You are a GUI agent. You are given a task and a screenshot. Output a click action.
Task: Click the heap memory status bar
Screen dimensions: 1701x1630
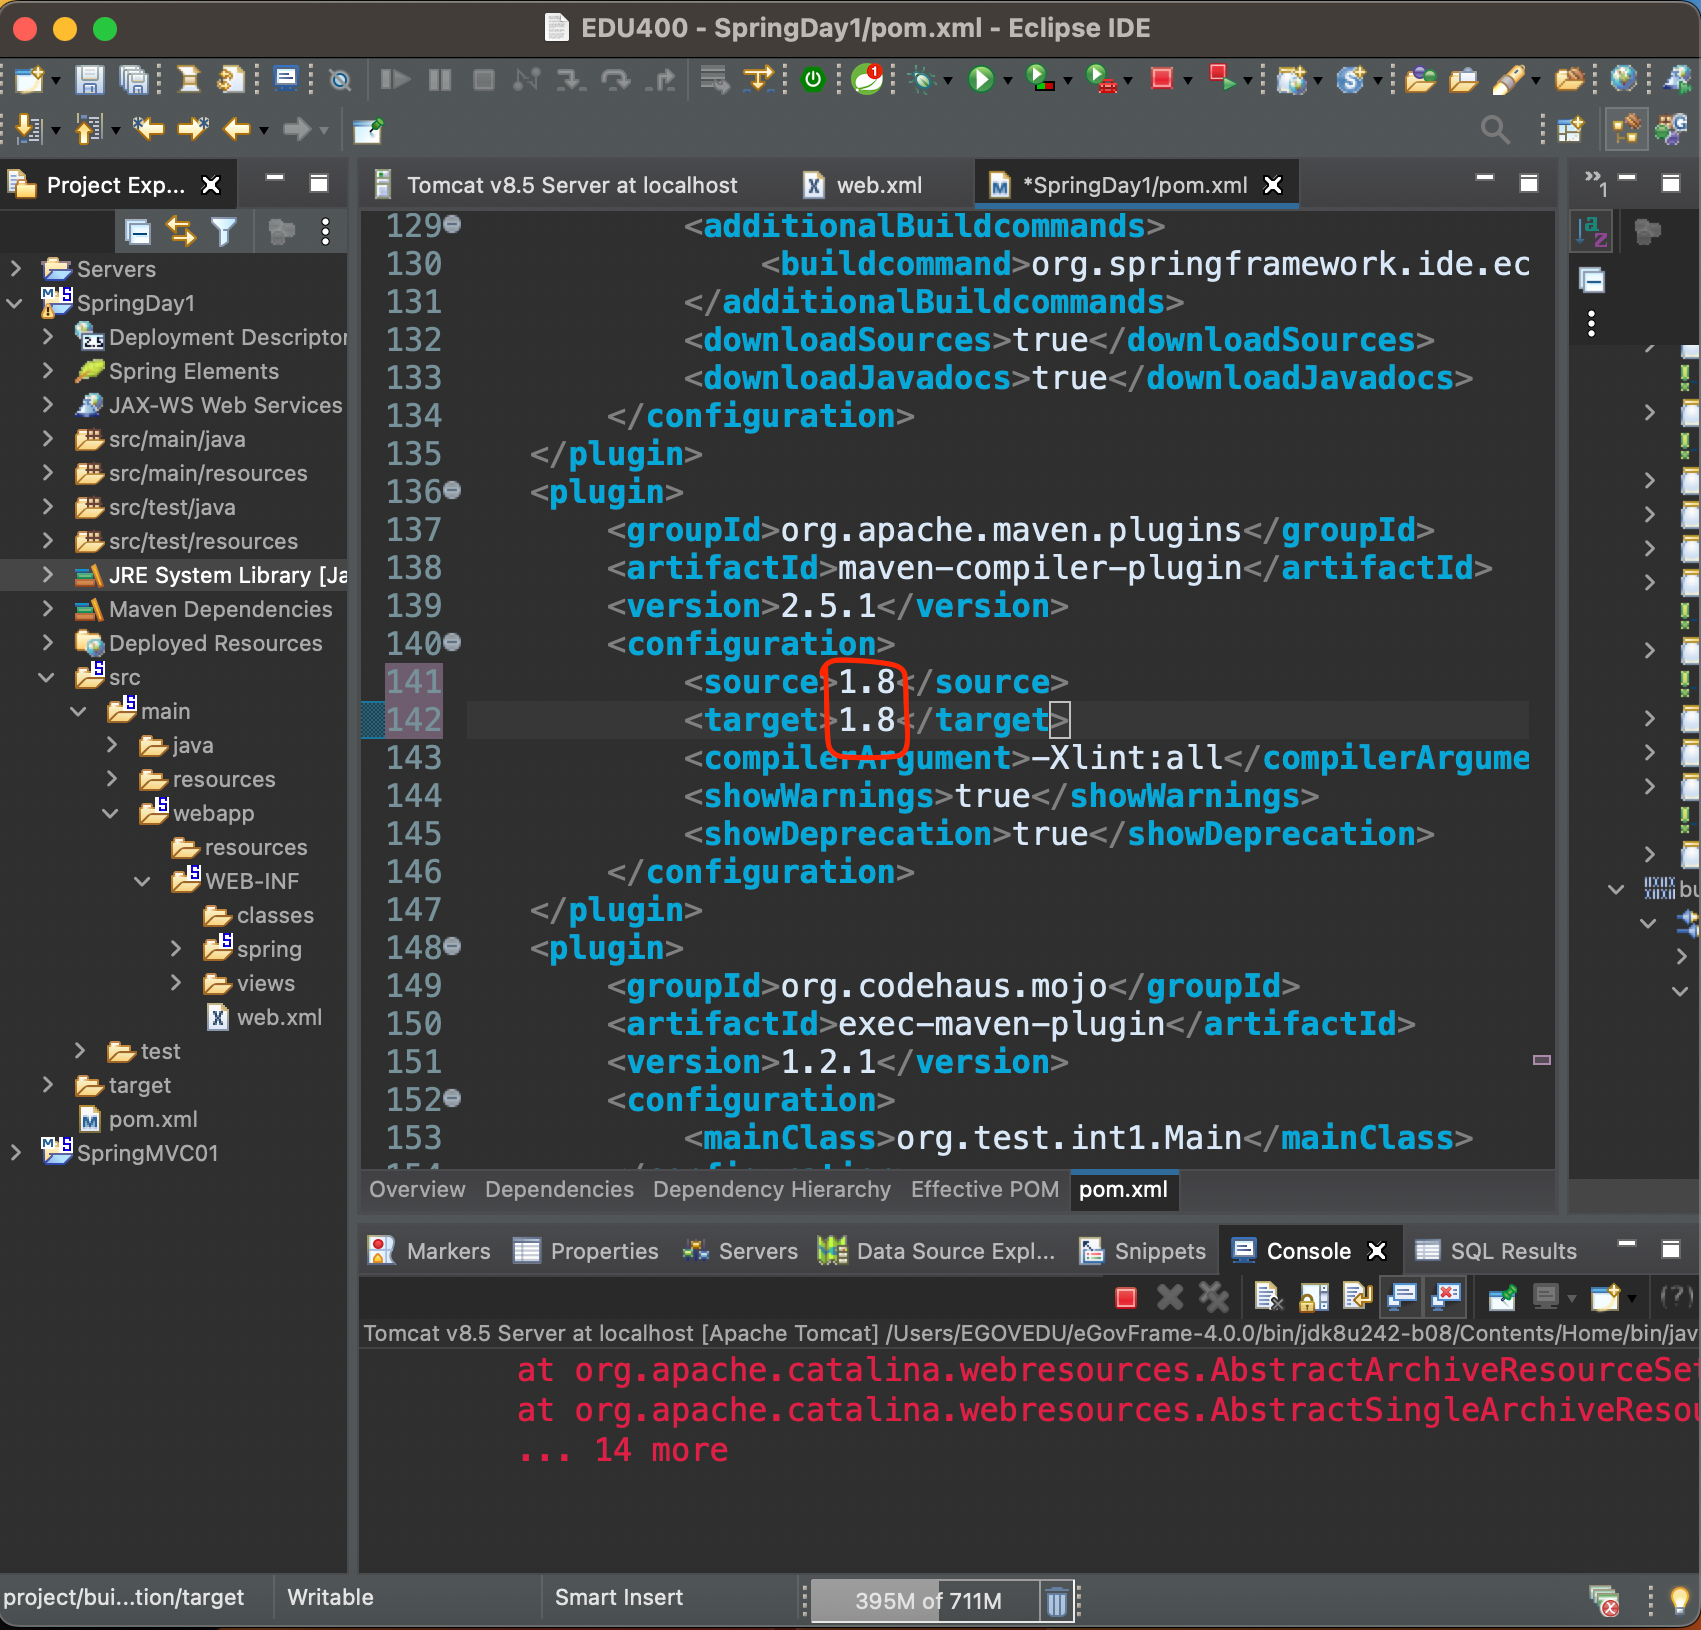point(926,1601)
